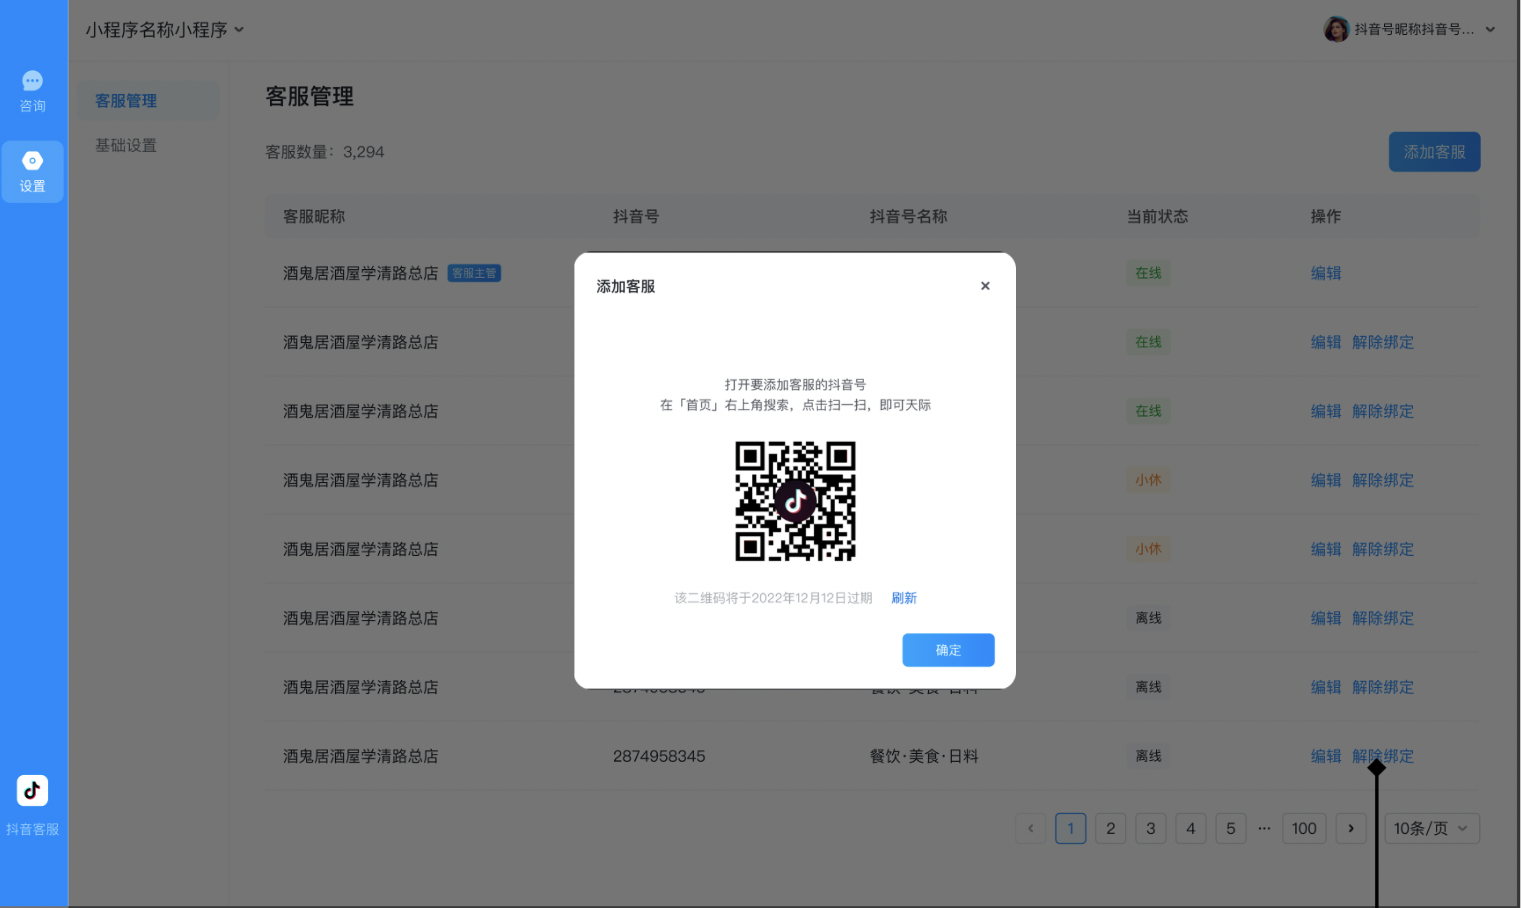Viewport: 1522px width, 908px height.
Task: Select page 3 in pagination
Action: pyautogui.click(x=1151, y=828)
